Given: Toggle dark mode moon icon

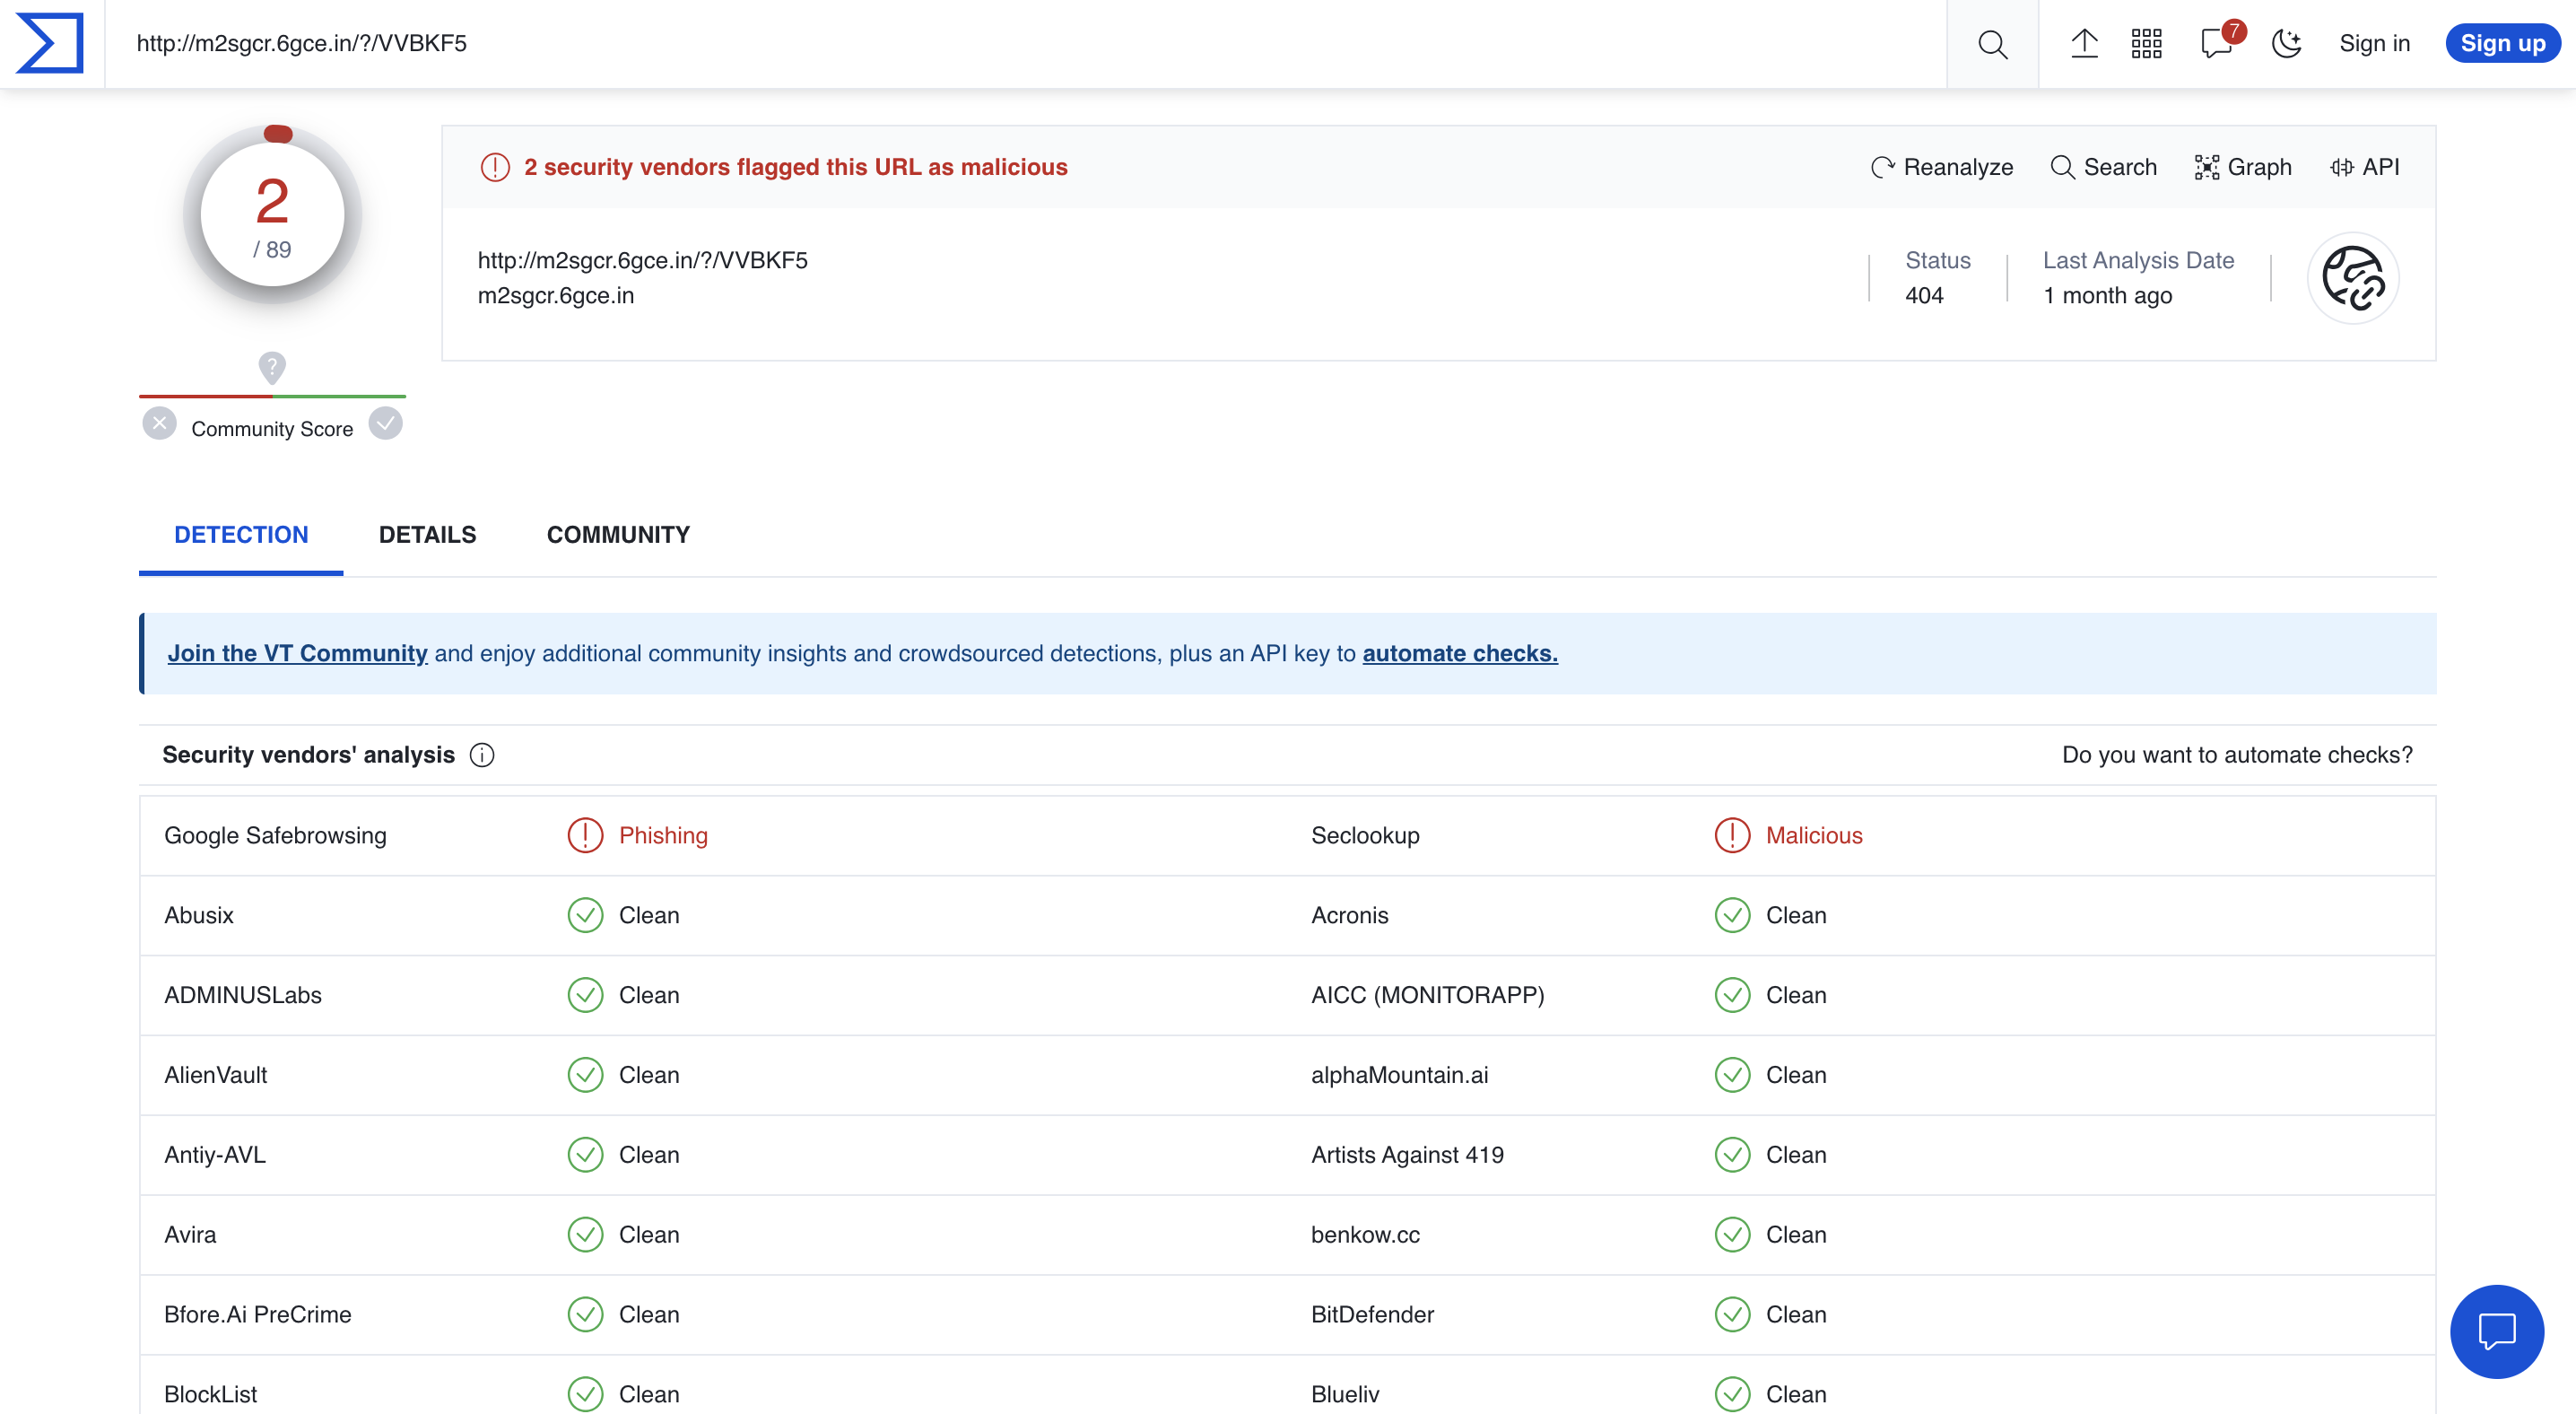Looking at the screenshot, I should tap(2286, 43).
